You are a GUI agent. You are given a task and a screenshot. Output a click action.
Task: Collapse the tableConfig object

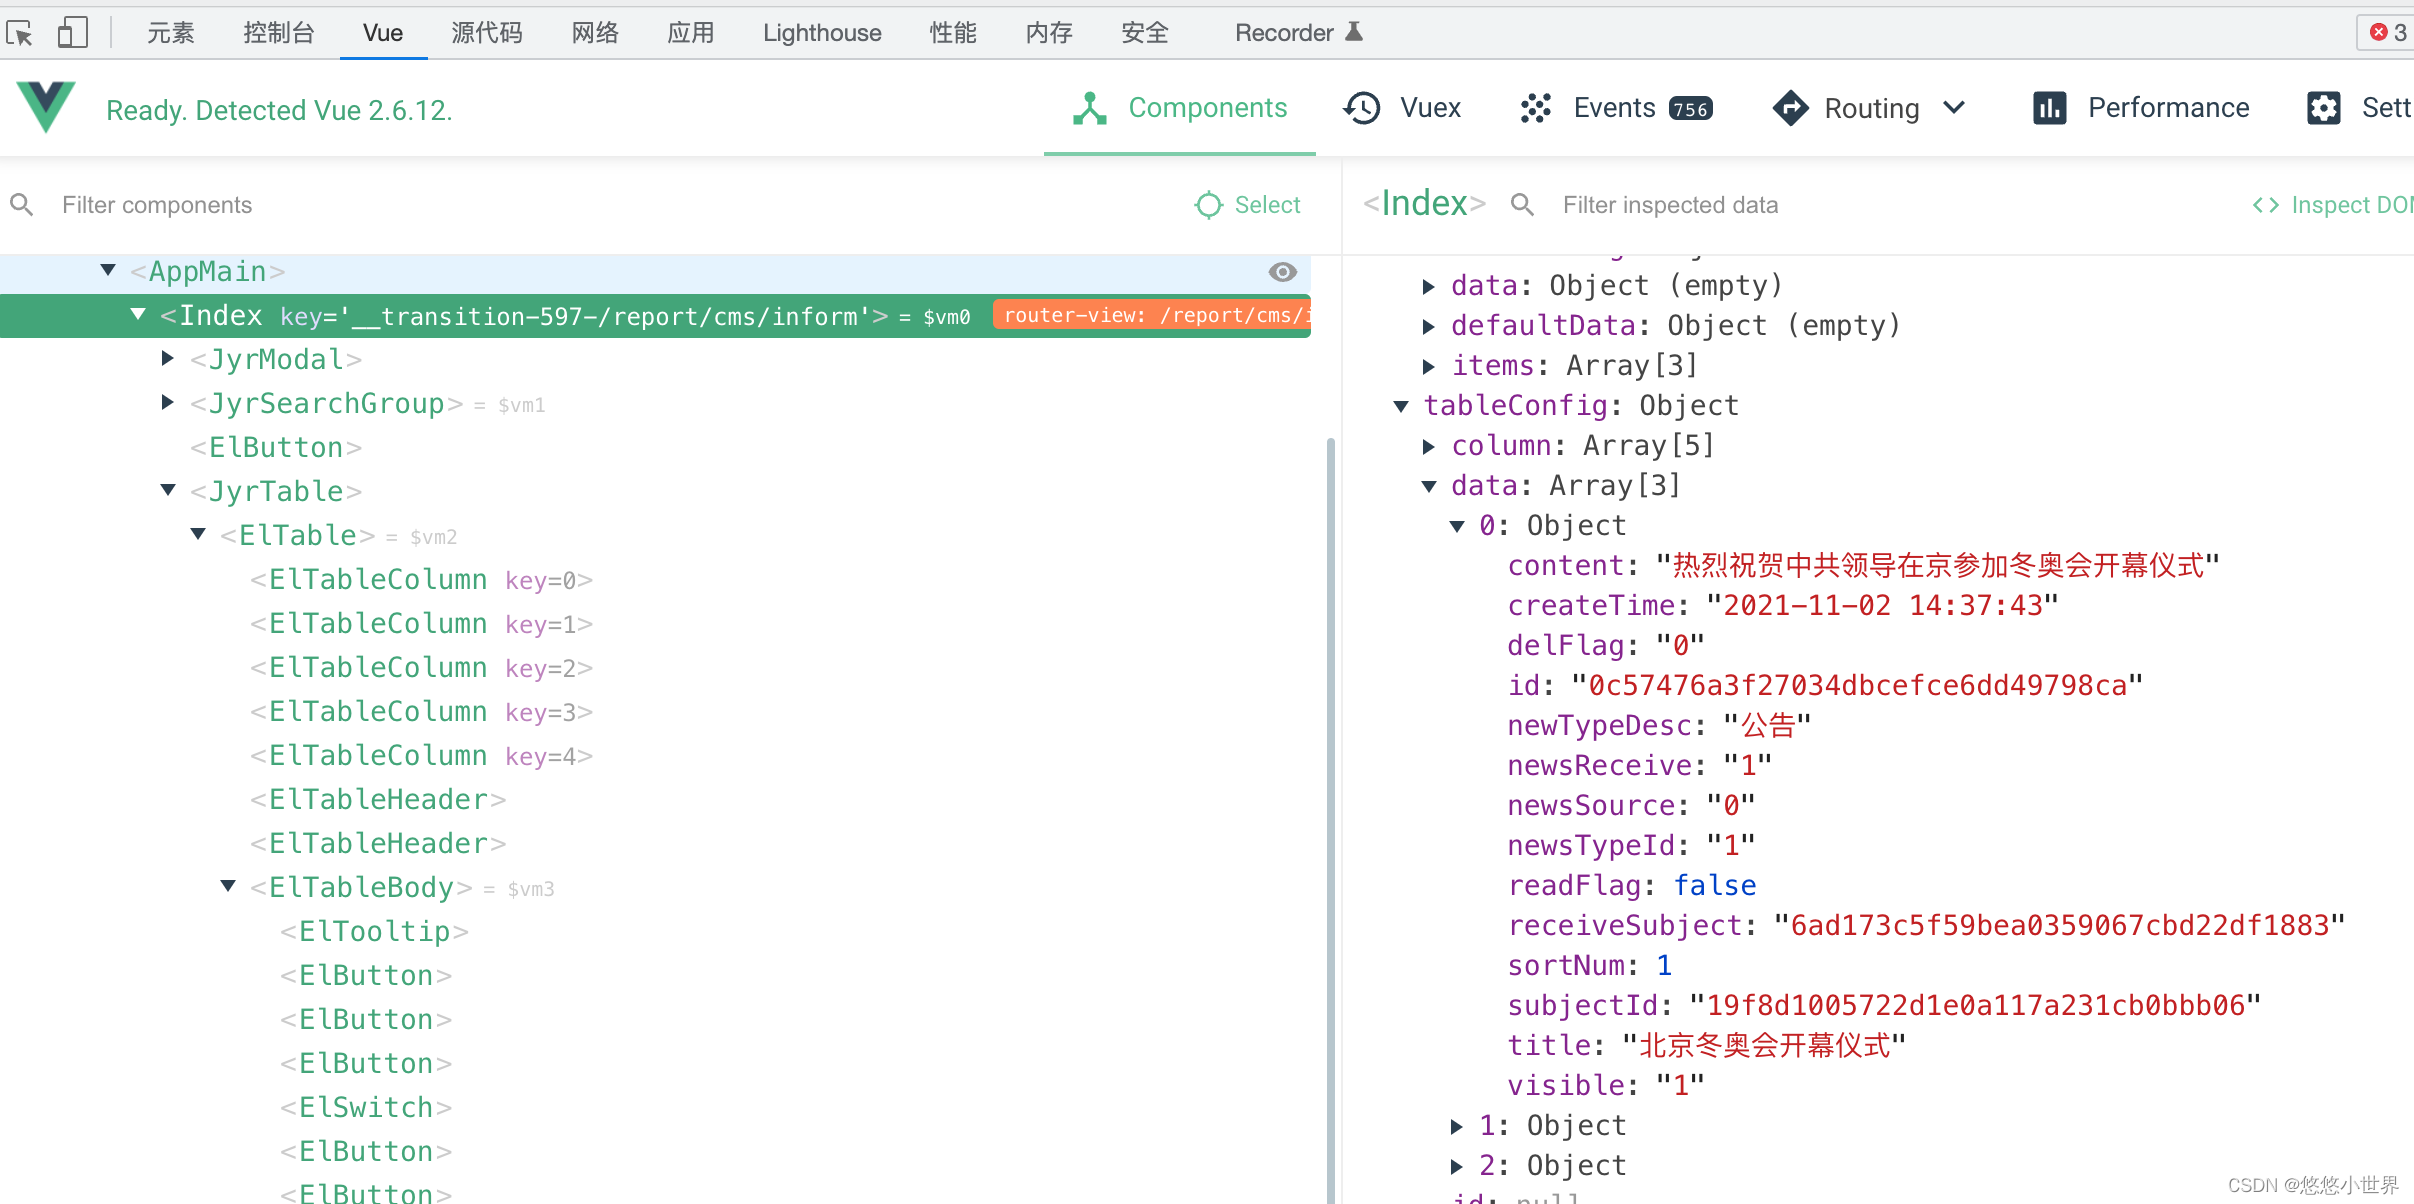tap(1401, 406)
